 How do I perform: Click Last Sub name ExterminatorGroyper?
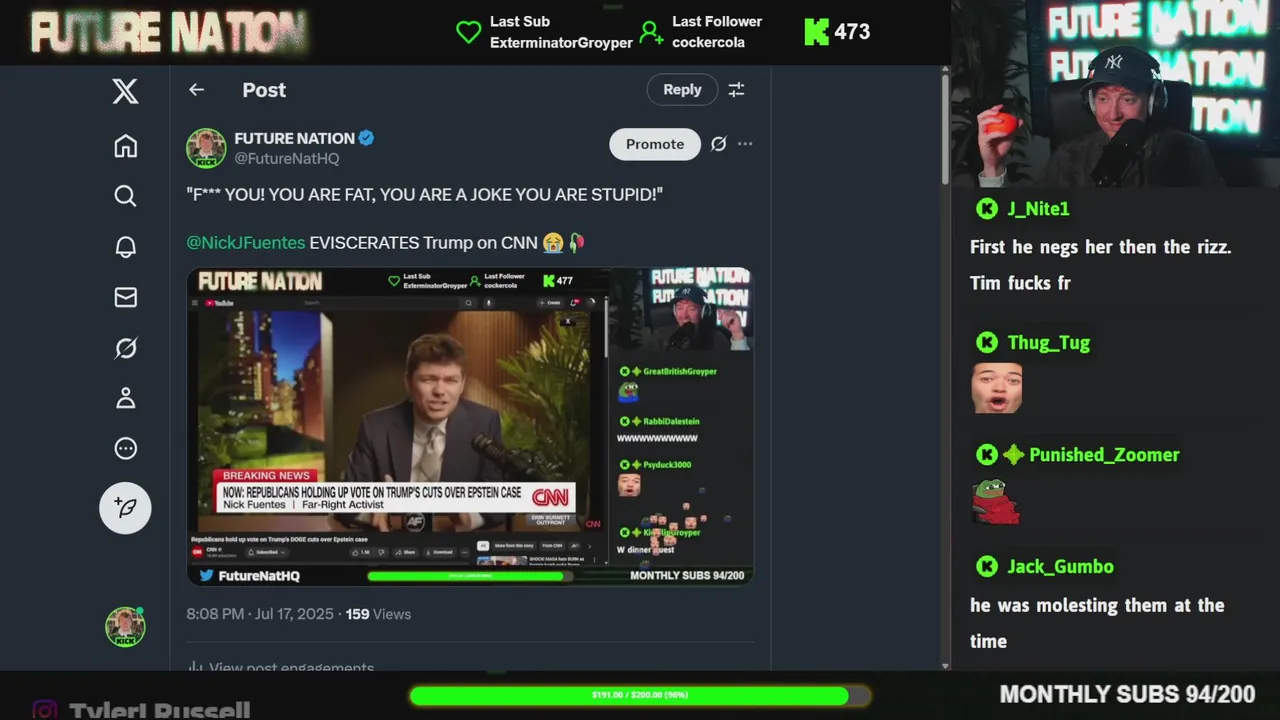[x=561, y=43]
